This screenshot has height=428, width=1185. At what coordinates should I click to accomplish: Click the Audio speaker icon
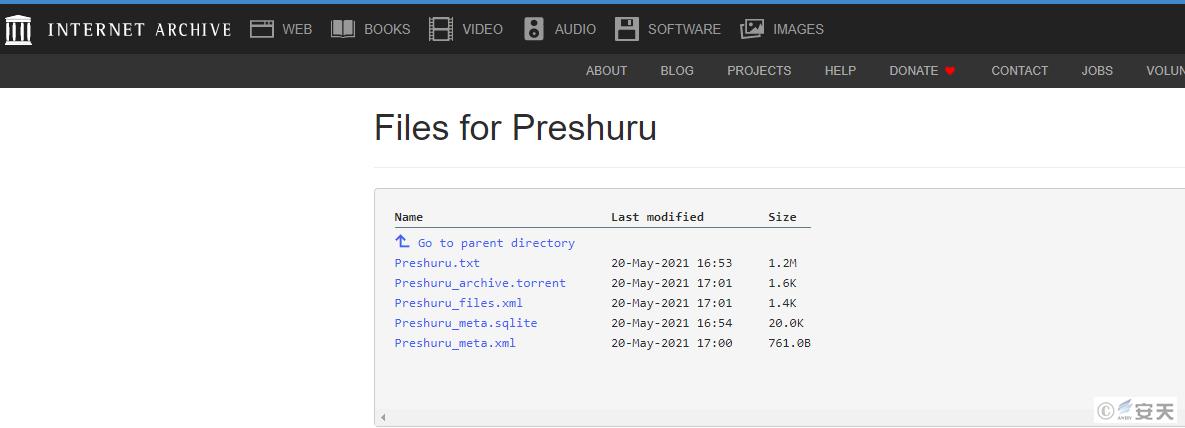(x=534, y=29)
